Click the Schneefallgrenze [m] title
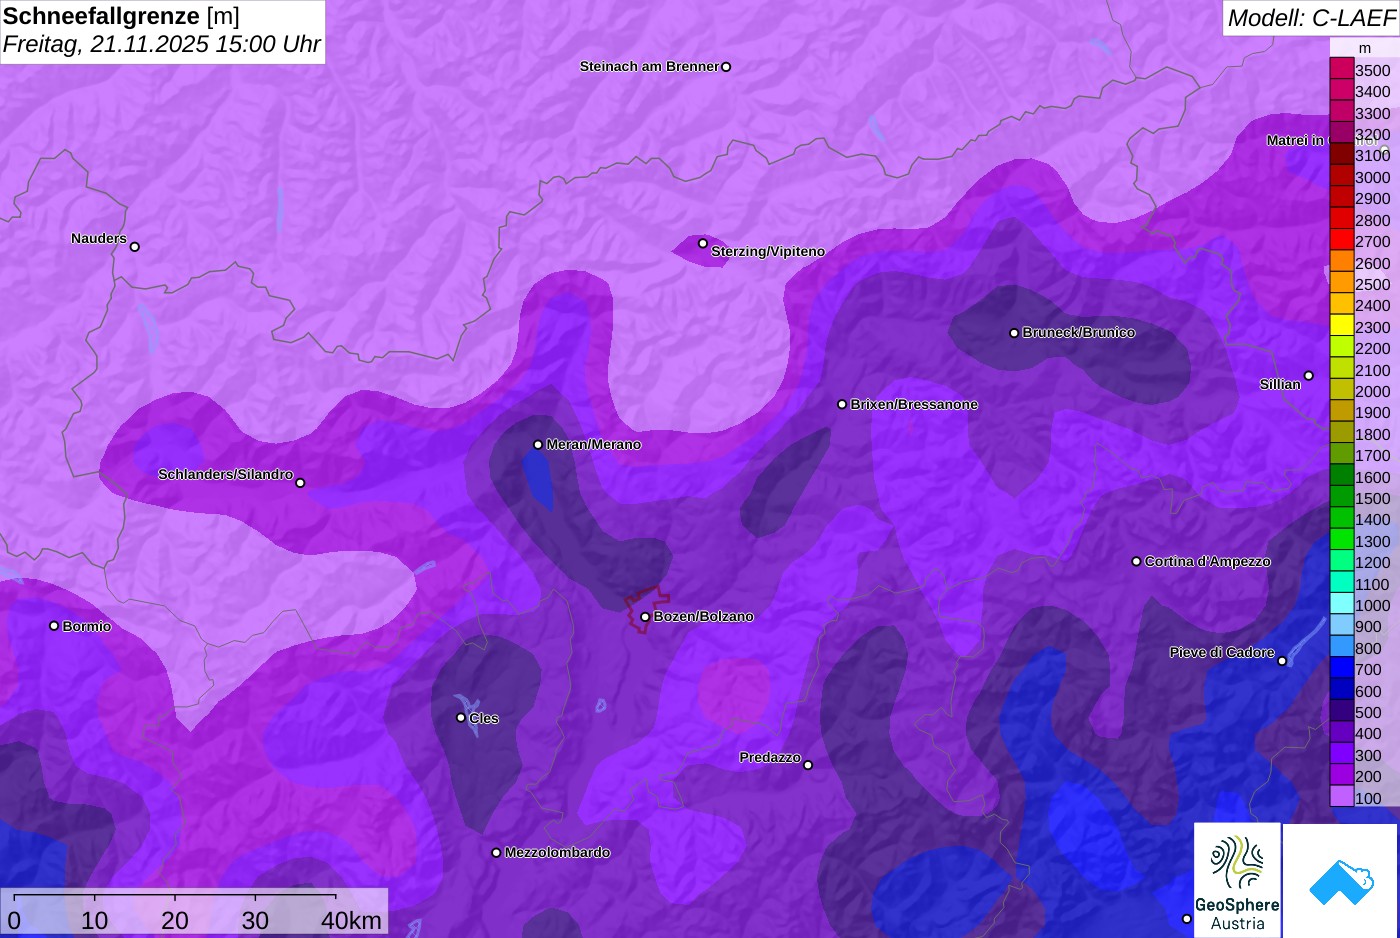This screenshot has height=938, width=1400. 121,16
